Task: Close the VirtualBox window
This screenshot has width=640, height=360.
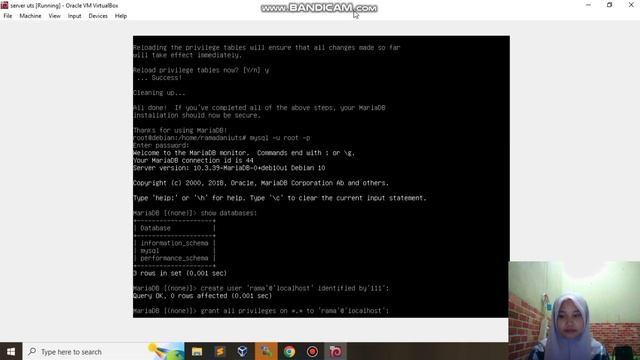Action: coord(631,5)
